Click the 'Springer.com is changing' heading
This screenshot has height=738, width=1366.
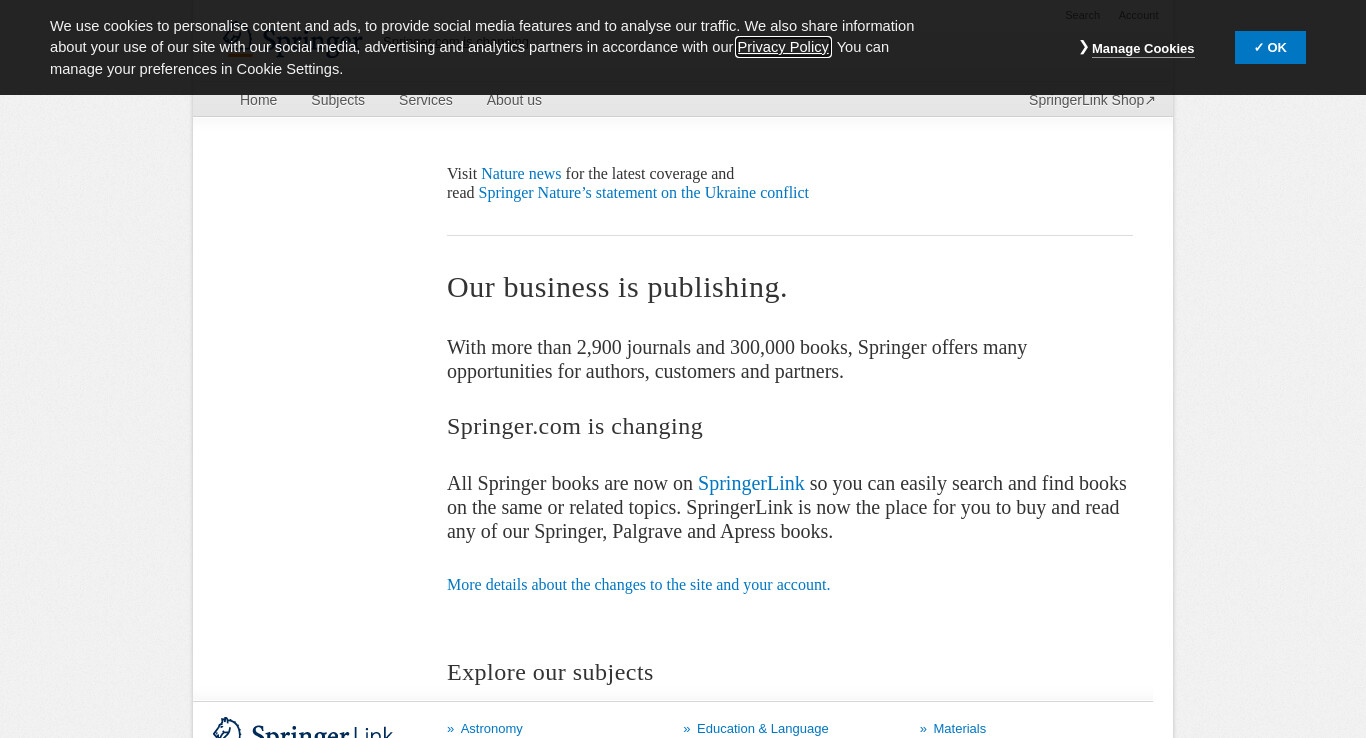click(x=575, y=427)
